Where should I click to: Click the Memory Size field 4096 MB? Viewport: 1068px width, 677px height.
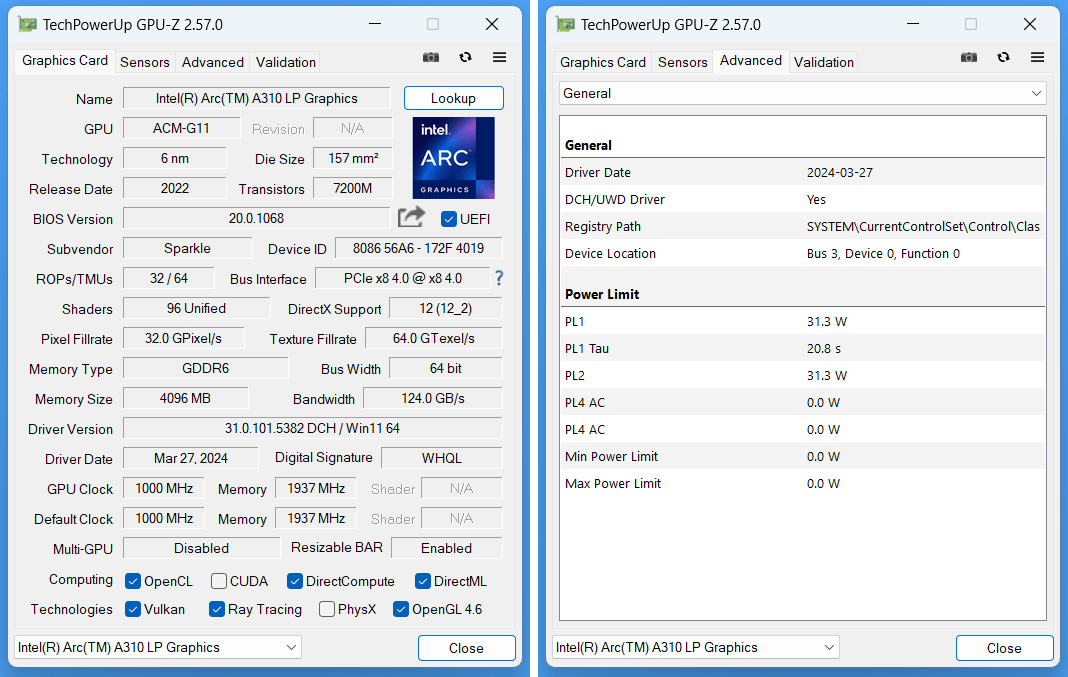[x=185, y=398]
